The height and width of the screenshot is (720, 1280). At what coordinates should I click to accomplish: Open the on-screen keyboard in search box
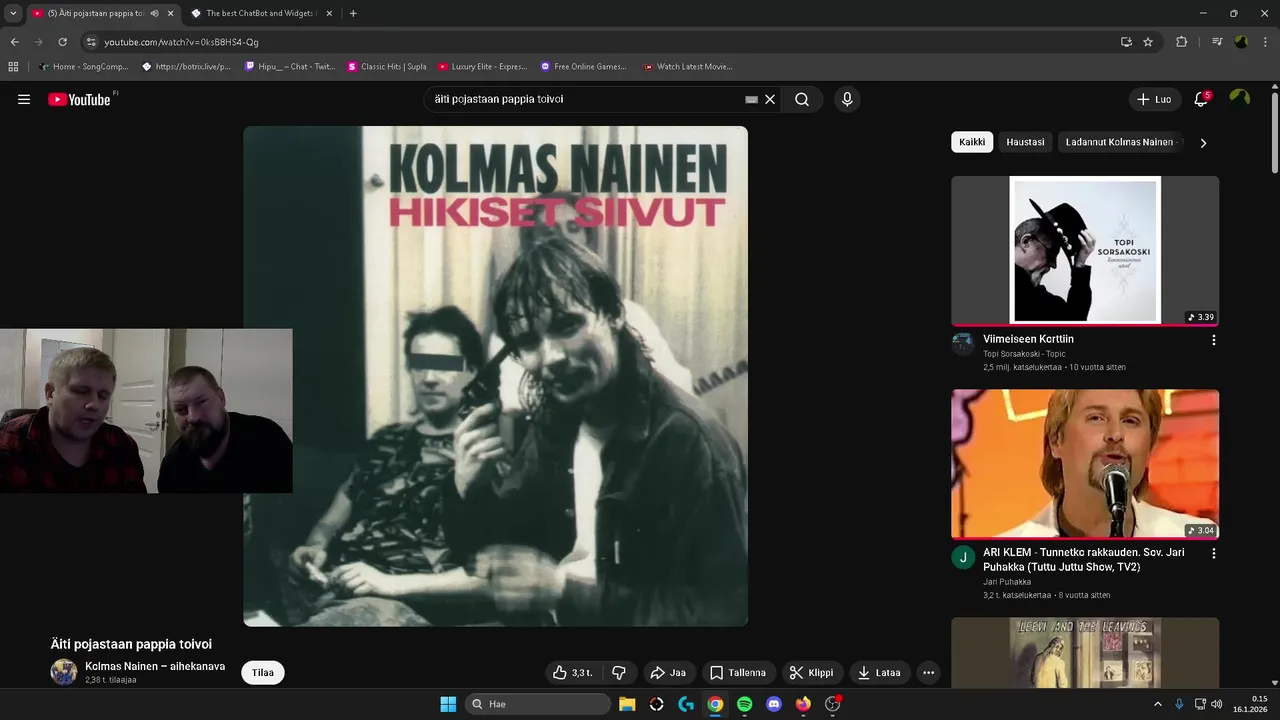pos(751,99)
